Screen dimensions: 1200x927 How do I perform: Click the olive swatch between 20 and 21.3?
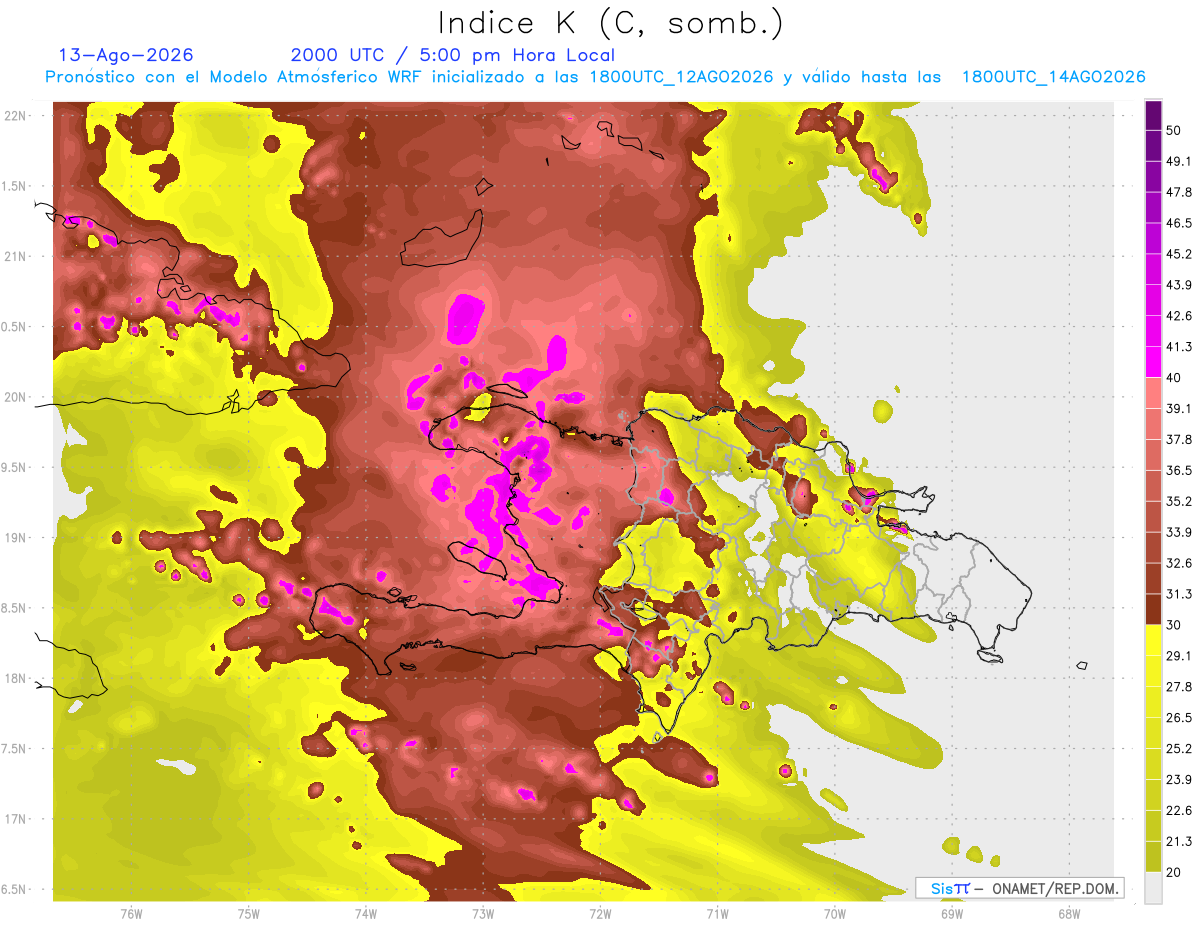coord(1154,856)
